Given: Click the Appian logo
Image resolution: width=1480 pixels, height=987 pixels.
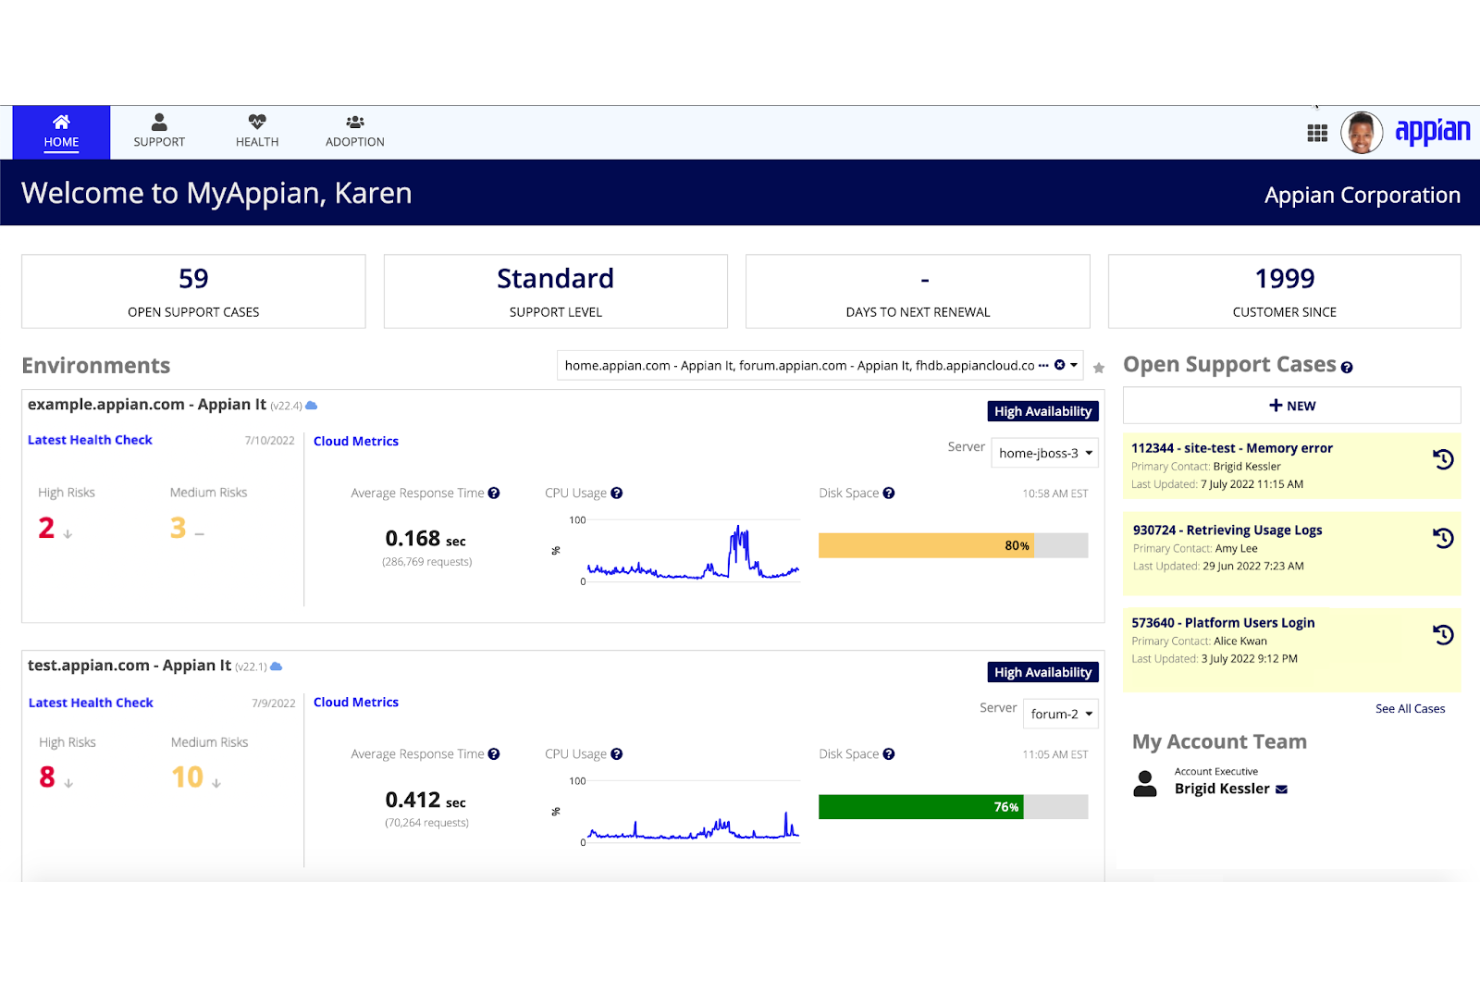Looking at the screenshot, I should pos(1432,131).
